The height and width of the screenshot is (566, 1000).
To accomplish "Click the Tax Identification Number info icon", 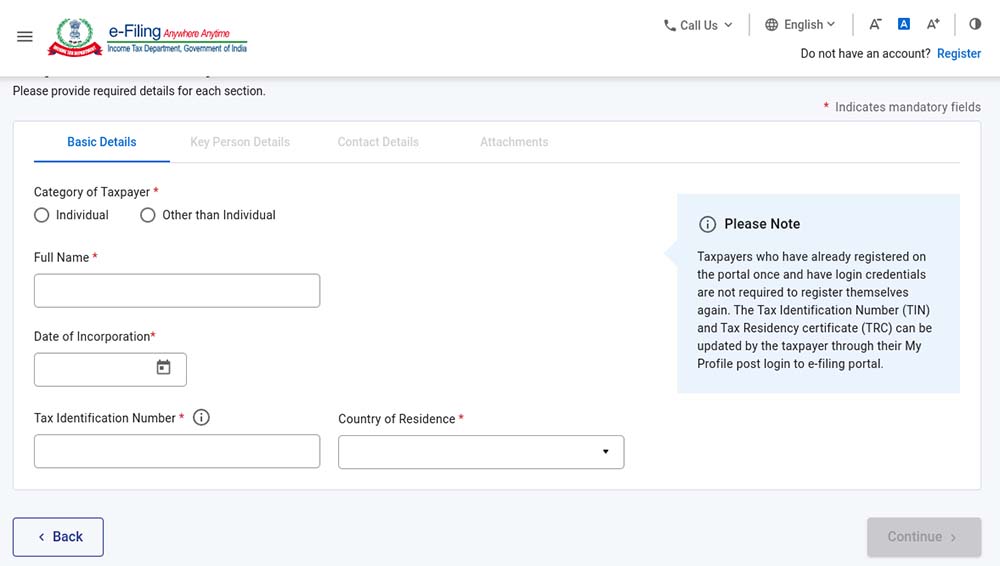I will [x=201, y=418].
